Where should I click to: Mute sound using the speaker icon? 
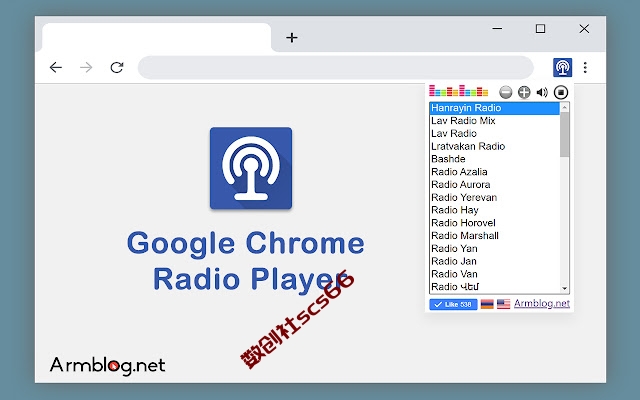coord(542,92)
